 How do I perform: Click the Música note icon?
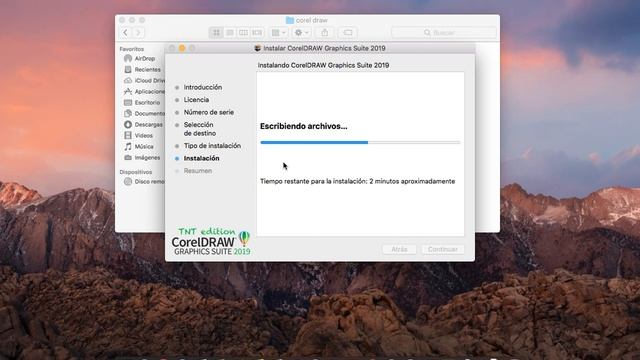pyautogui.click(x=128, y=147)
